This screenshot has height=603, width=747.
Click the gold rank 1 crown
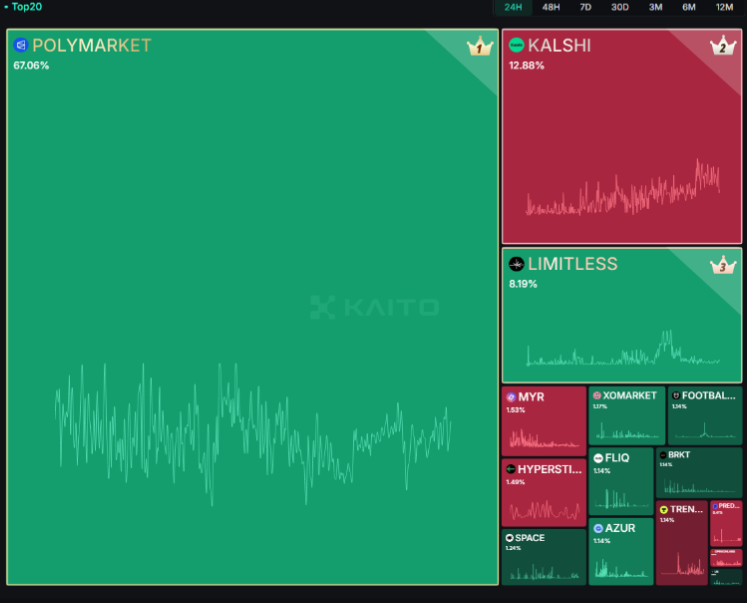coord(480,46)
